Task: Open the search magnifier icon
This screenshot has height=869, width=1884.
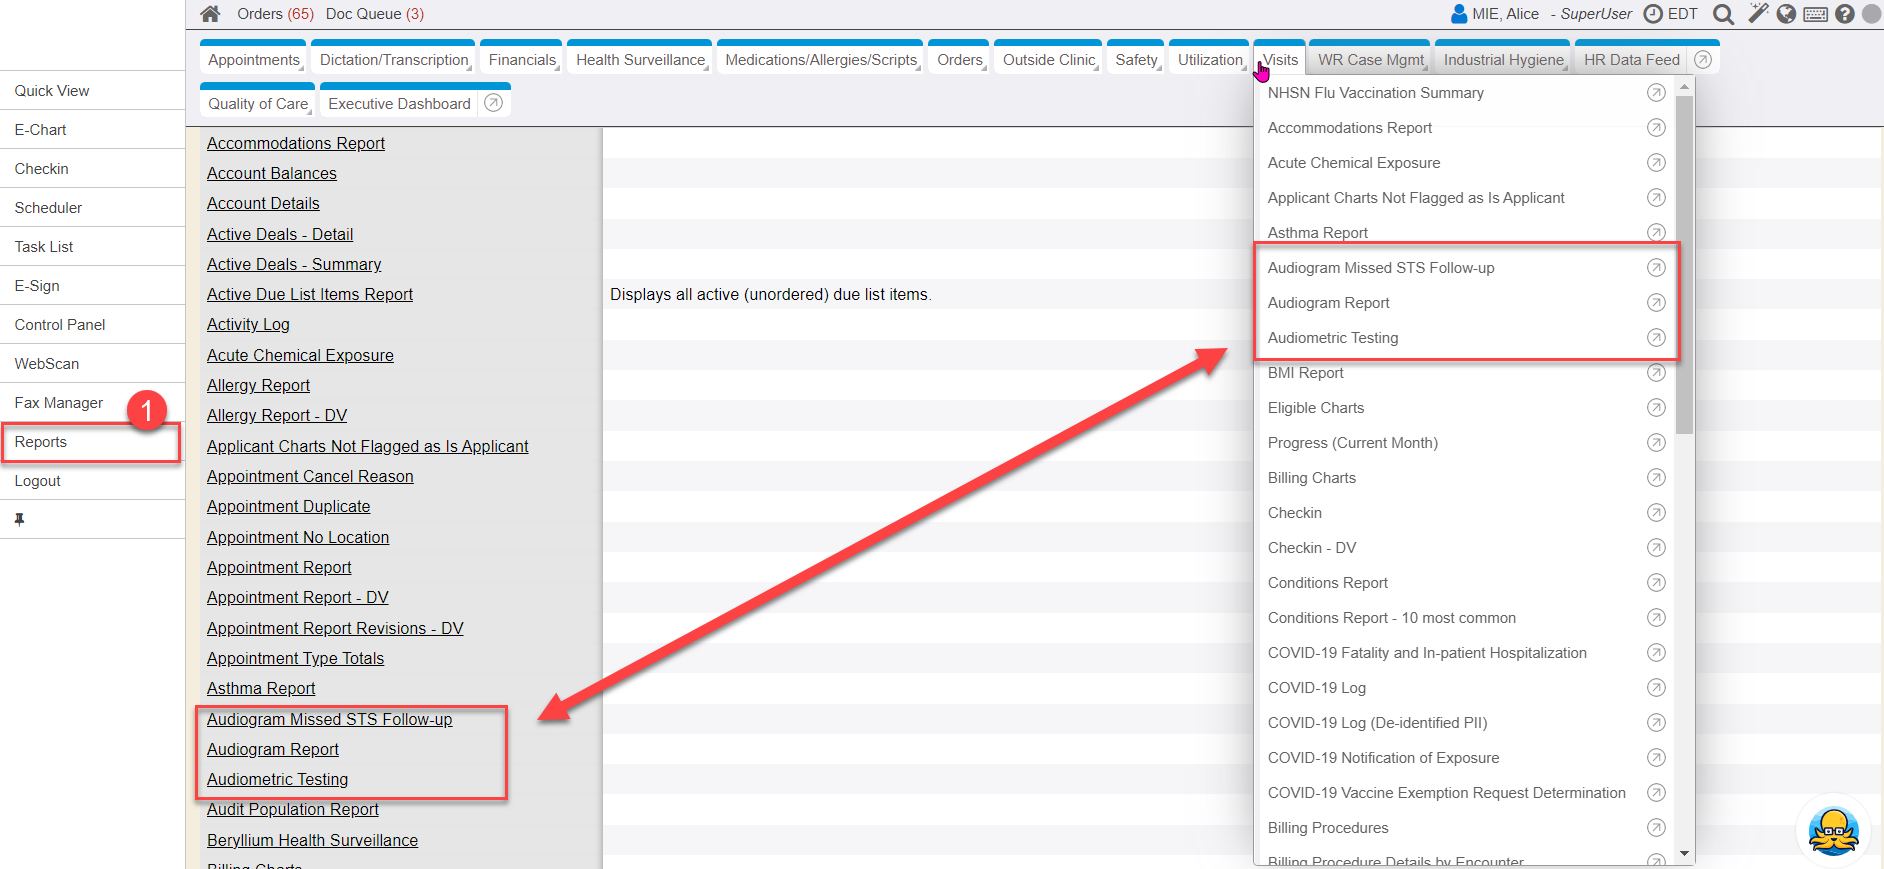Action: point(1723,14)
